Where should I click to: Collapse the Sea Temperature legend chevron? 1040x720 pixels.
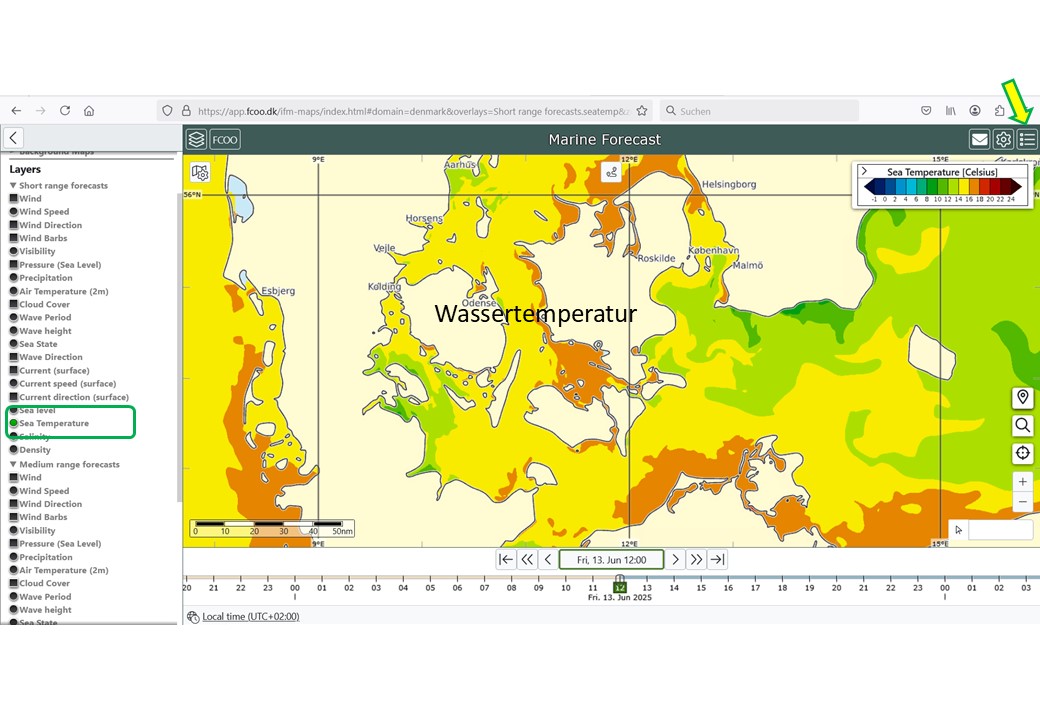pyautogui.click(x=864, y=172)
